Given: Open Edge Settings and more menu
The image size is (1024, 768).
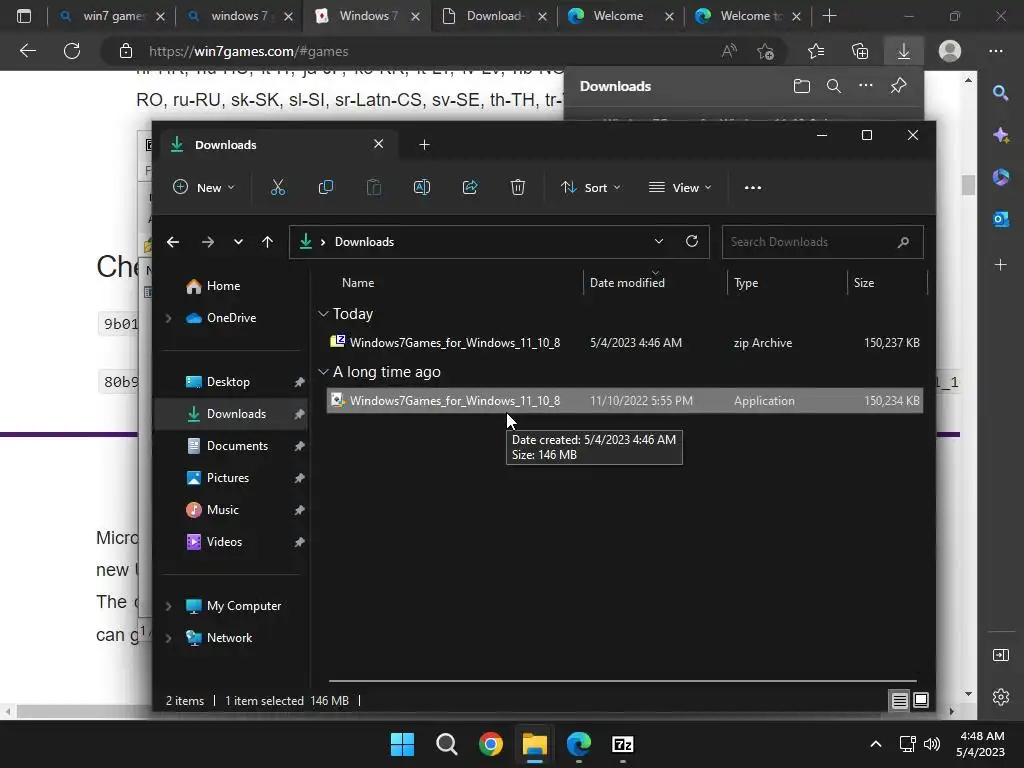Looking at the screenshot, I should pyautogui.click(x=996, y=51).
